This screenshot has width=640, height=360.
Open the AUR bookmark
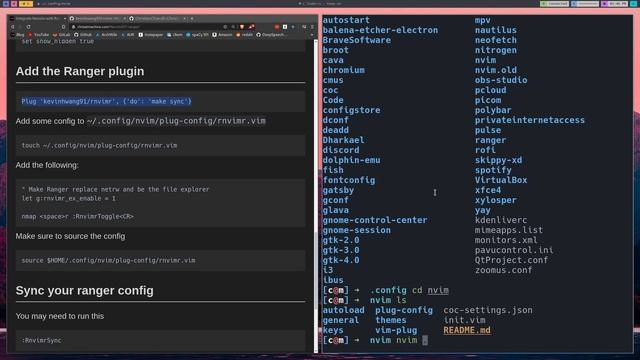coord(128,35)
